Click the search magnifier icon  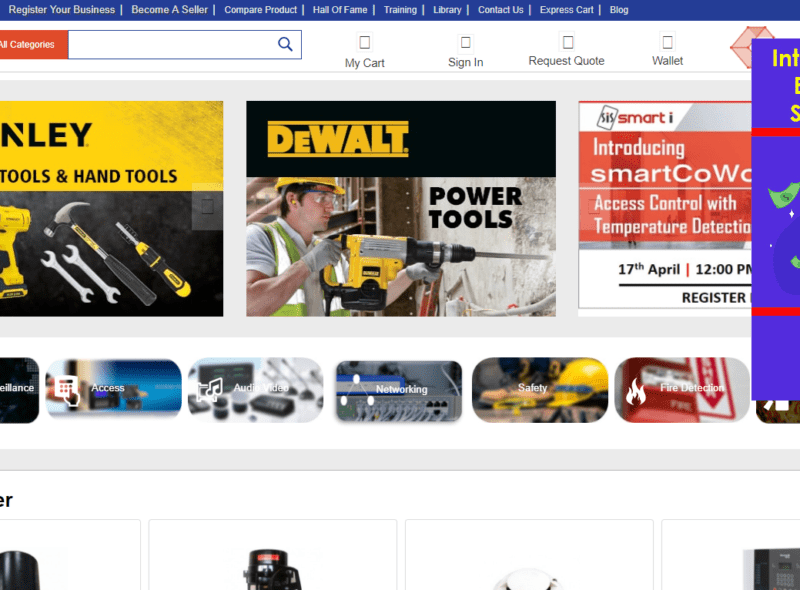(285, 44)
